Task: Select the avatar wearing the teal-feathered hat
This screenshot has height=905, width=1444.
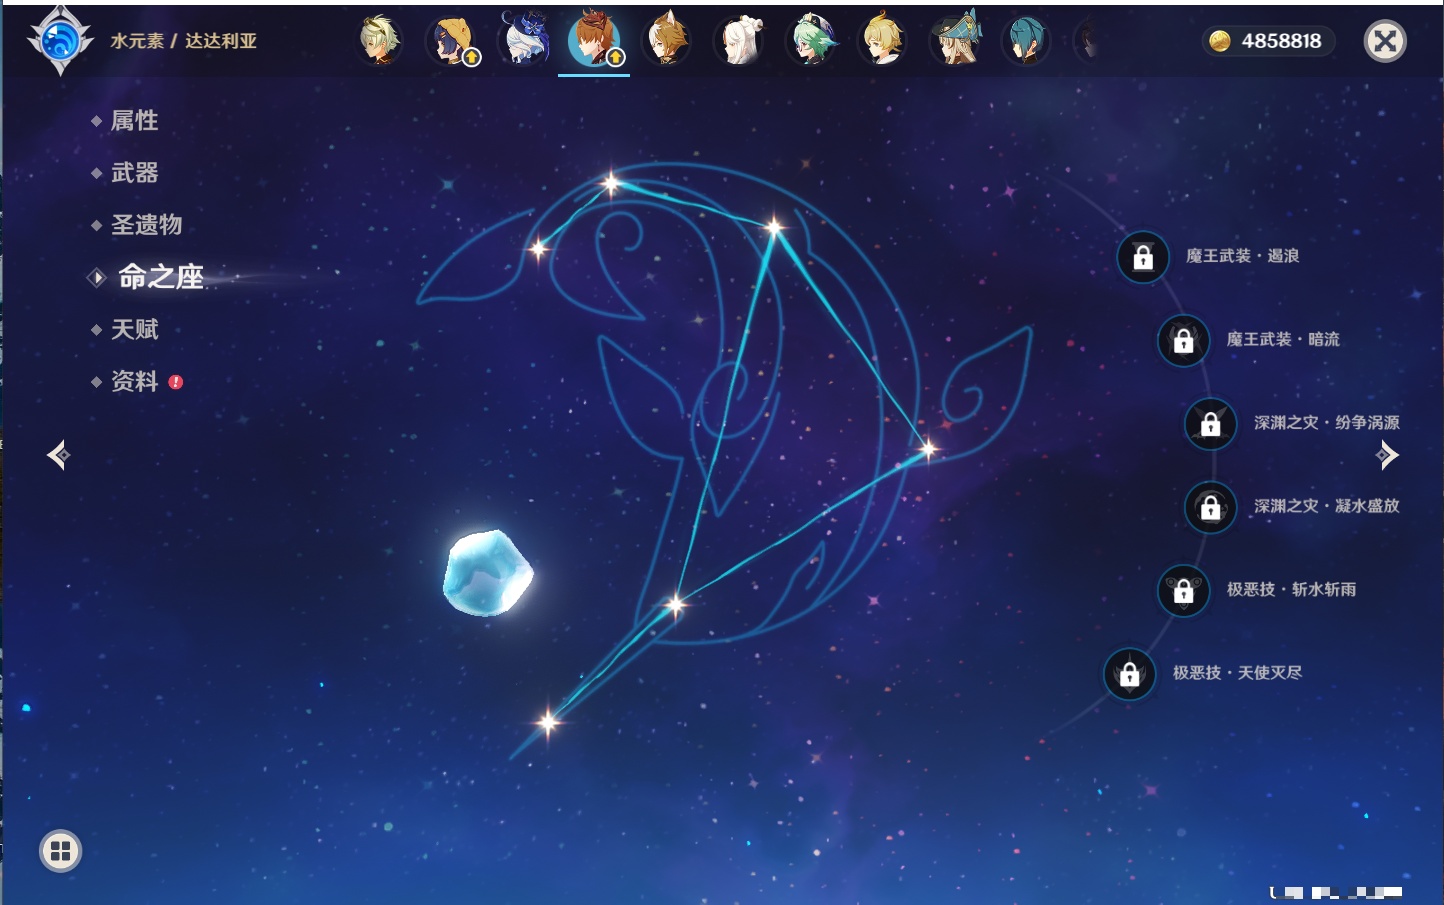Action: click(x=956, y=40)
